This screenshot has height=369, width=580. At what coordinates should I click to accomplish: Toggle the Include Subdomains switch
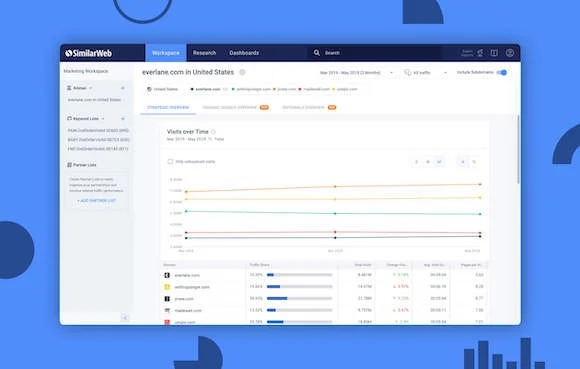(x=502, y=72)
